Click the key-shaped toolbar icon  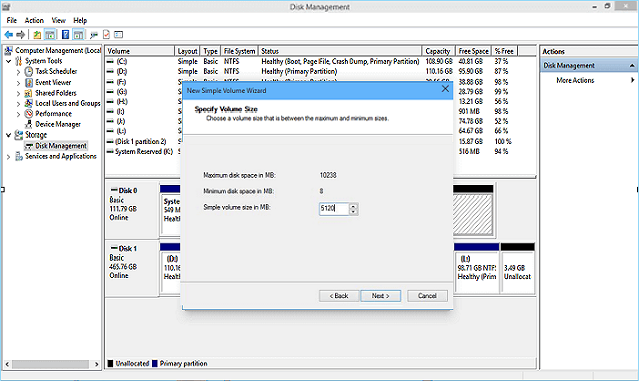pos(94,35)
